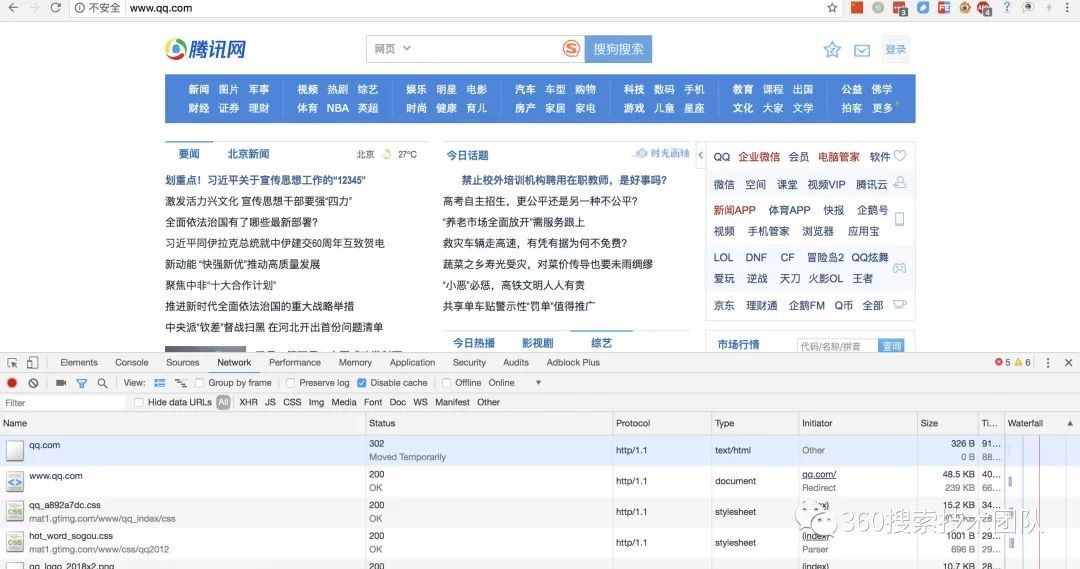This screenshot has height=569, width=1080.
Task: Filter requests by JS type
Action: coord(270,402)
